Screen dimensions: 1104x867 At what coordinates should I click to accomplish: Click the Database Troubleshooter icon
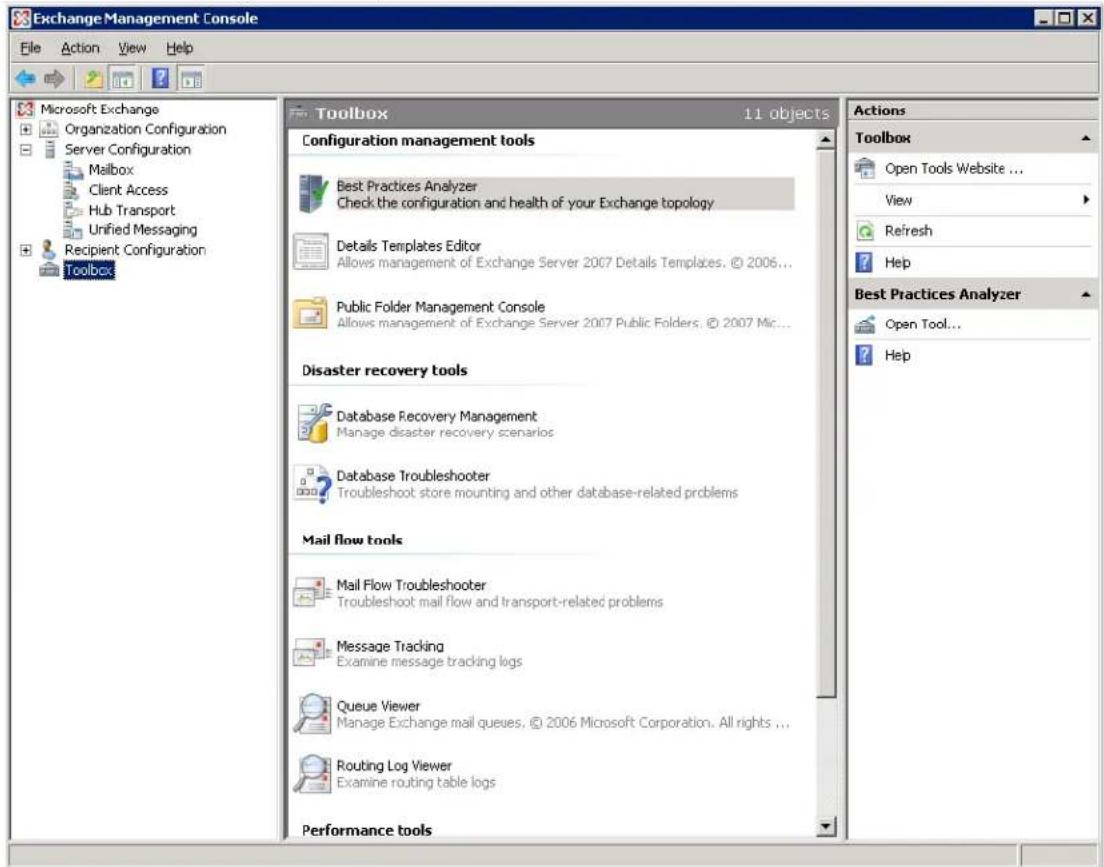click(x=313, y=484)
